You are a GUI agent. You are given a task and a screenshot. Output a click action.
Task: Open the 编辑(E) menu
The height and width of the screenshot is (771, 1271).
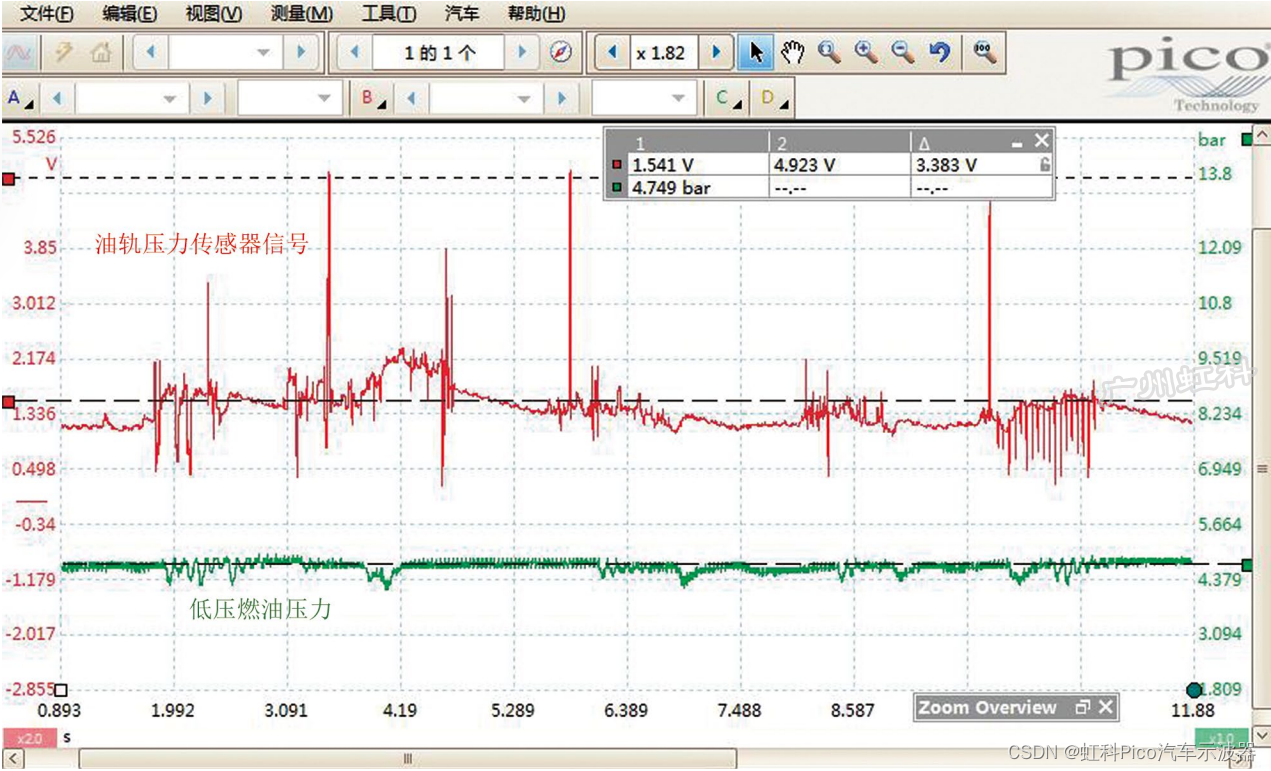pos(130,14)
